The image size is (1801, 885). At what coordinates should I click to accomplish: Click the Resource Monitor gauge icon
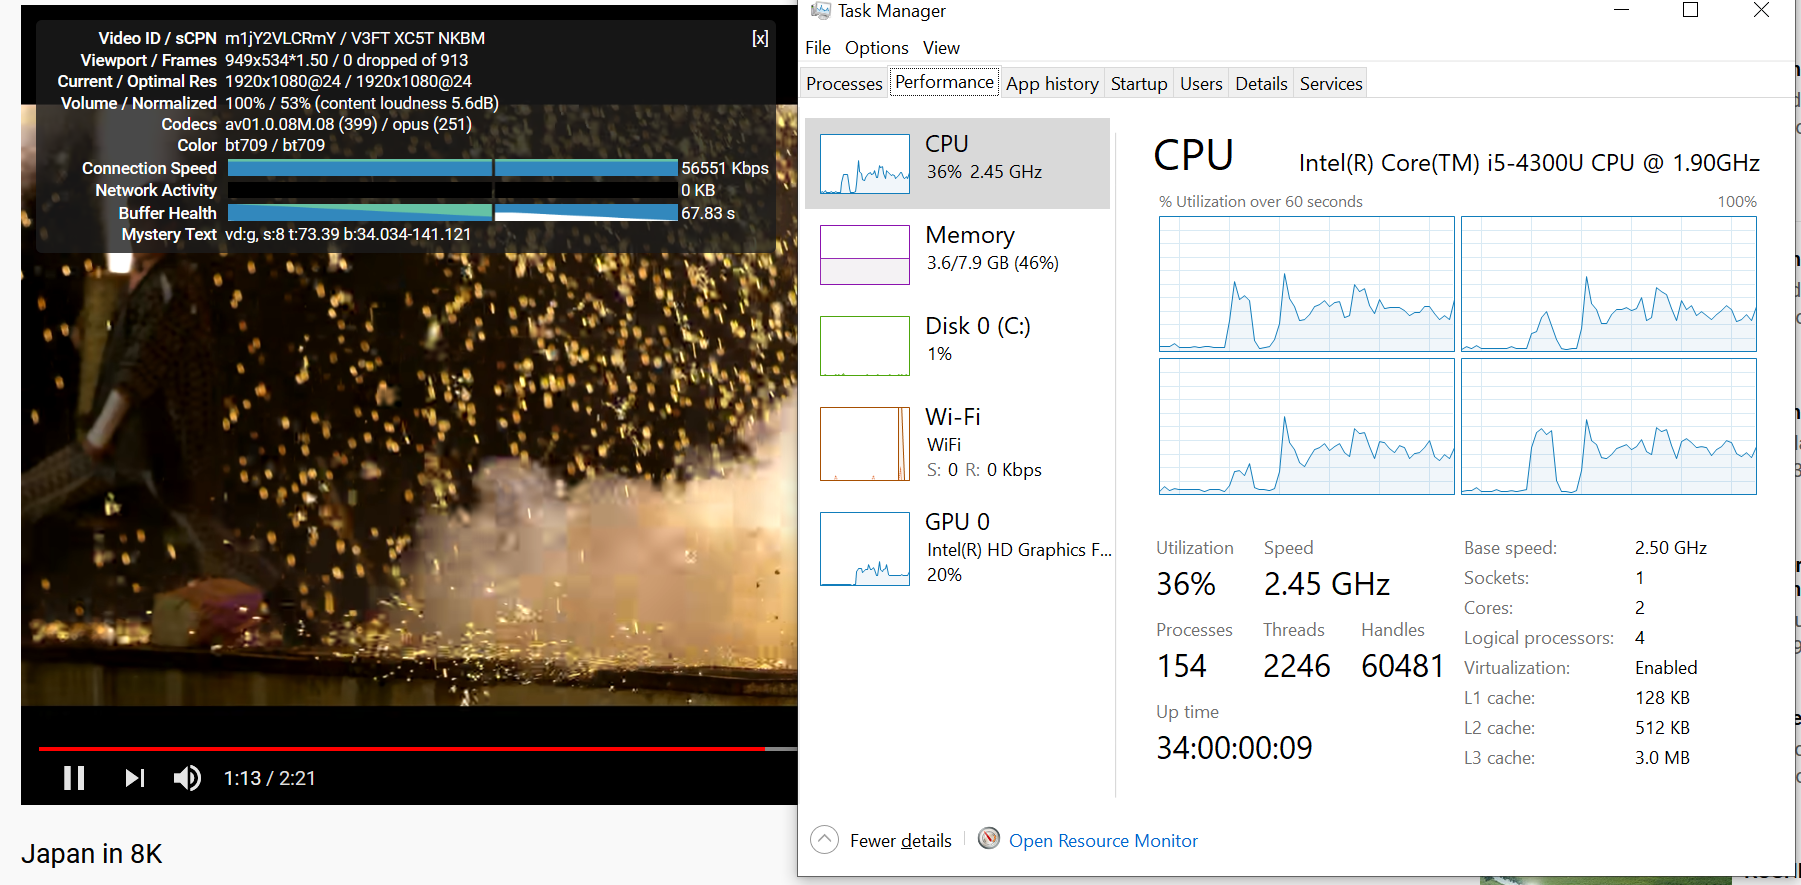tap(989, 838)
